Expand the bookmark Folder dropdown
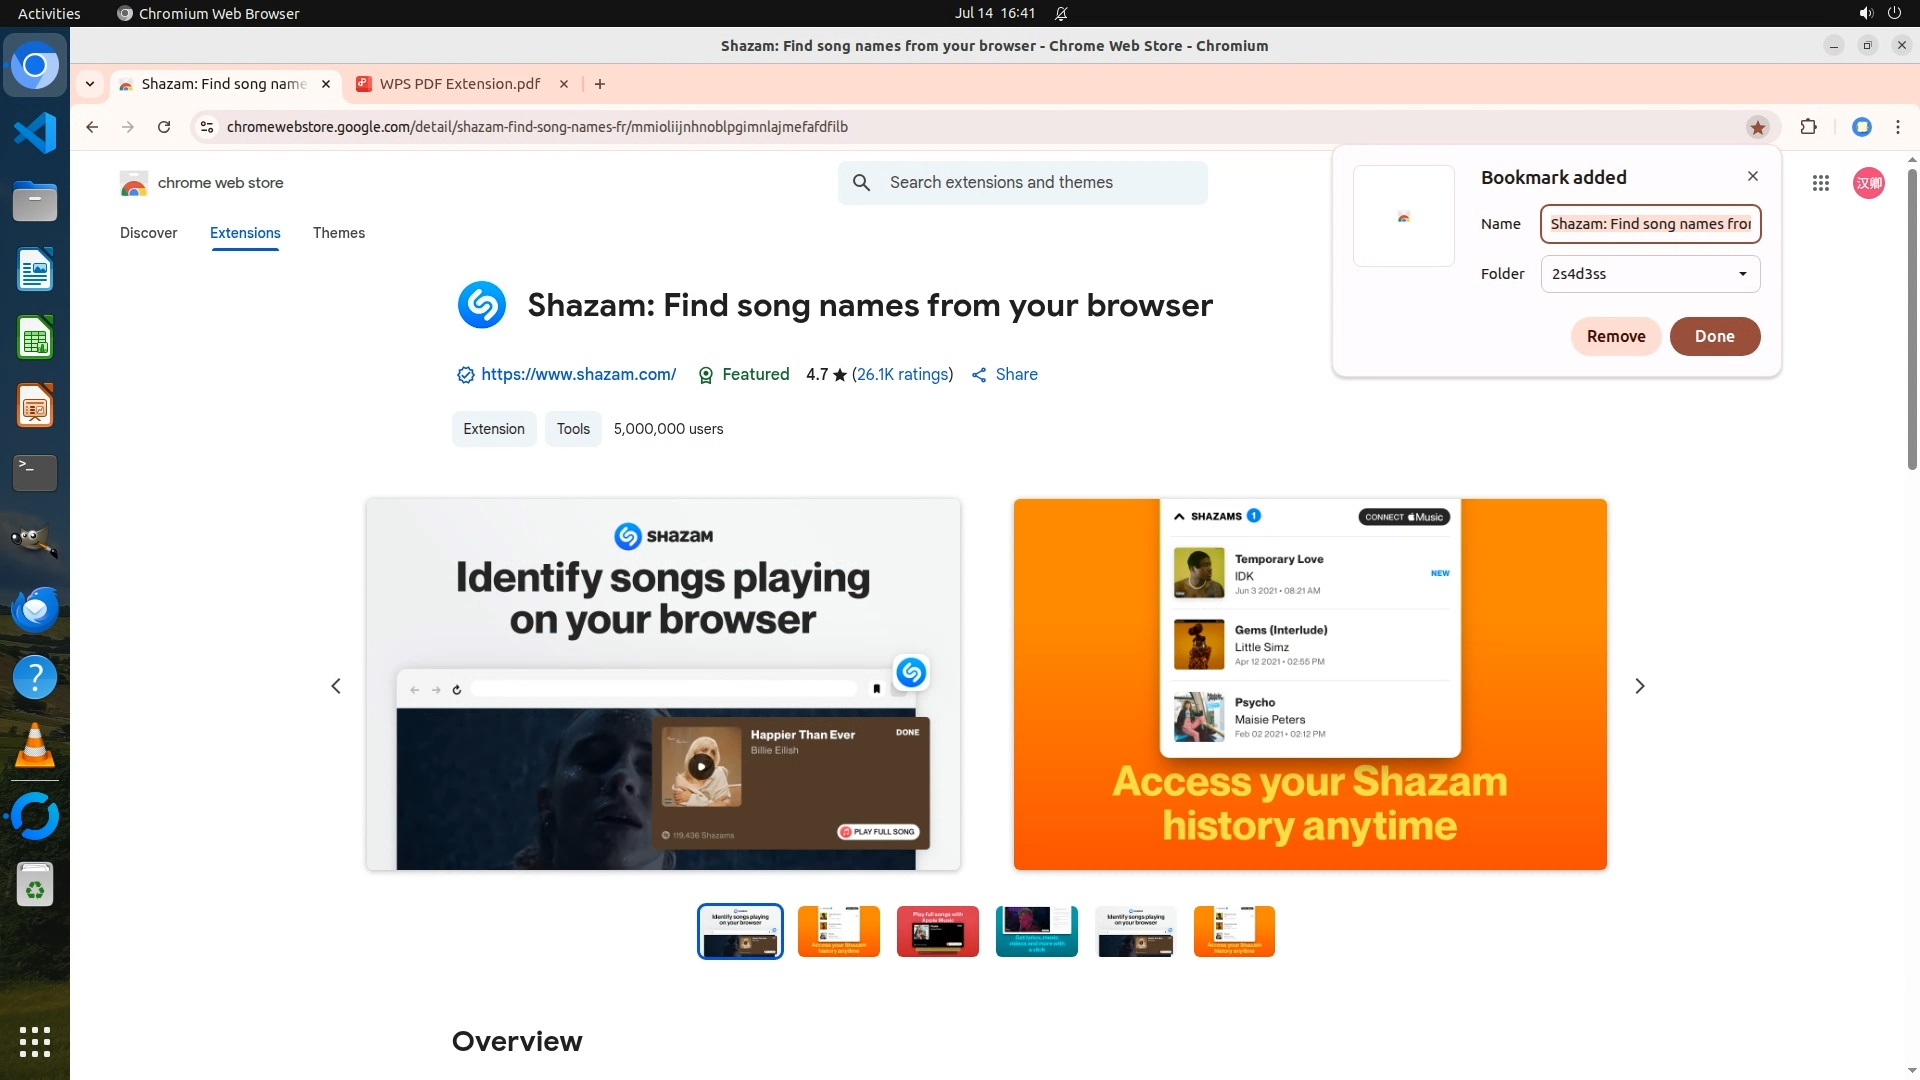The height and width of the screenshot is (1080, 1920). coord(1650,274)
